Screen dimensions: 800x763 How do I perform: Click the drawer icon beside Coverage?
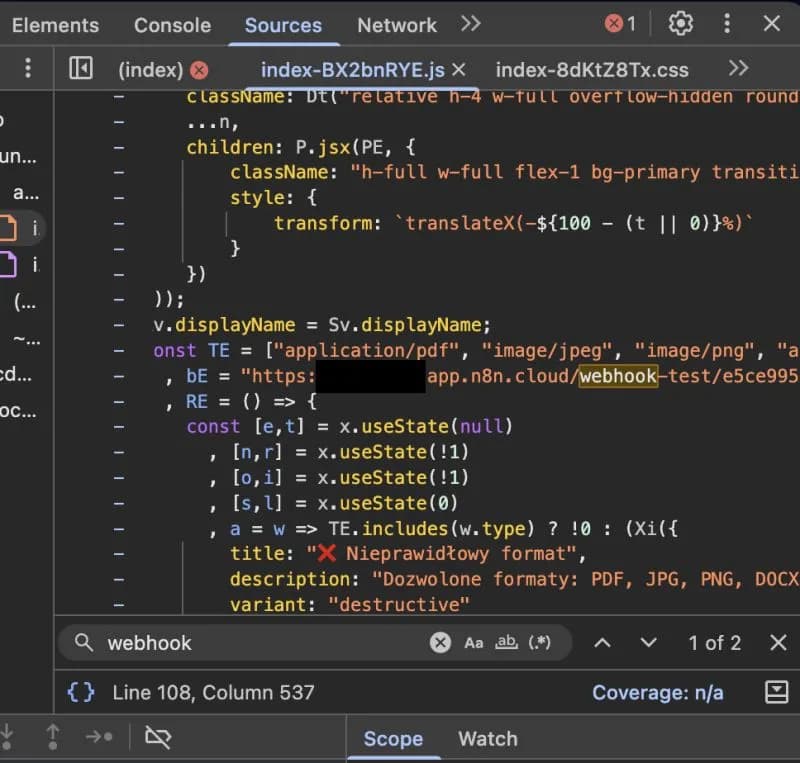pos(777,693)
